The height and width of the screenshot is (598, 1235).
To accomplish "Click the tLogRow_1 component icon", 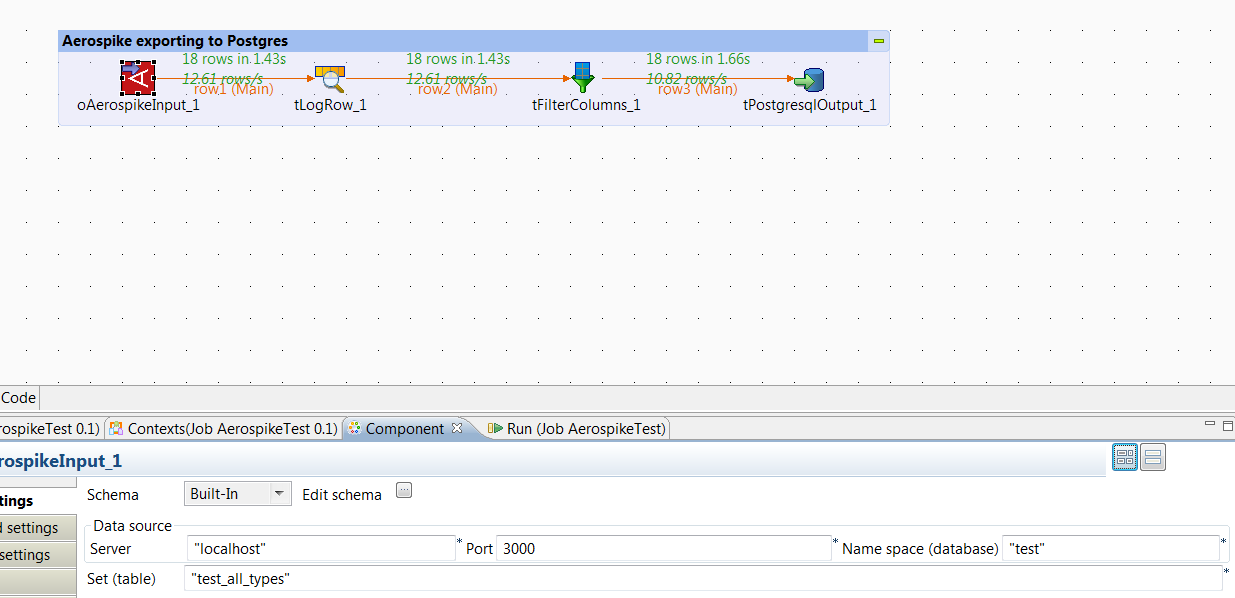I will click(329, 79).
